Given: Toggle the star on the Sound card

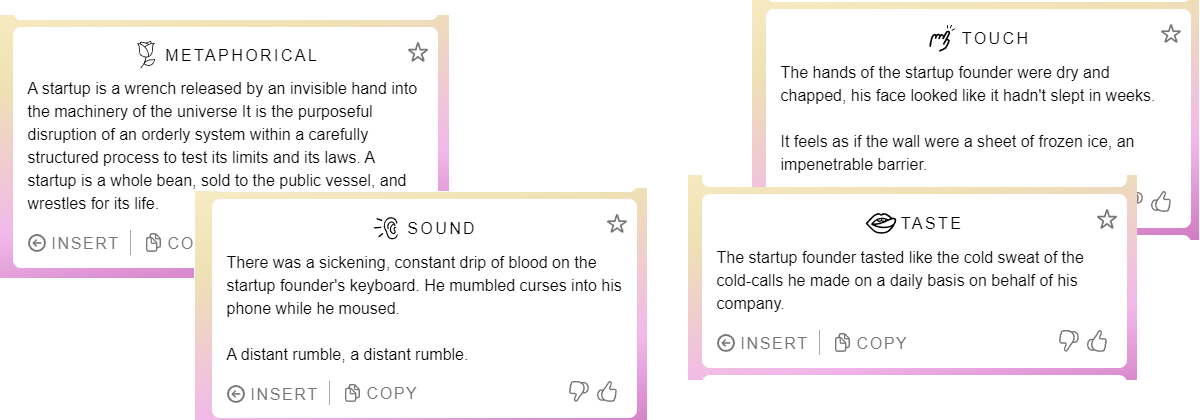Looking at the screenshot, I should coord(616,224).
